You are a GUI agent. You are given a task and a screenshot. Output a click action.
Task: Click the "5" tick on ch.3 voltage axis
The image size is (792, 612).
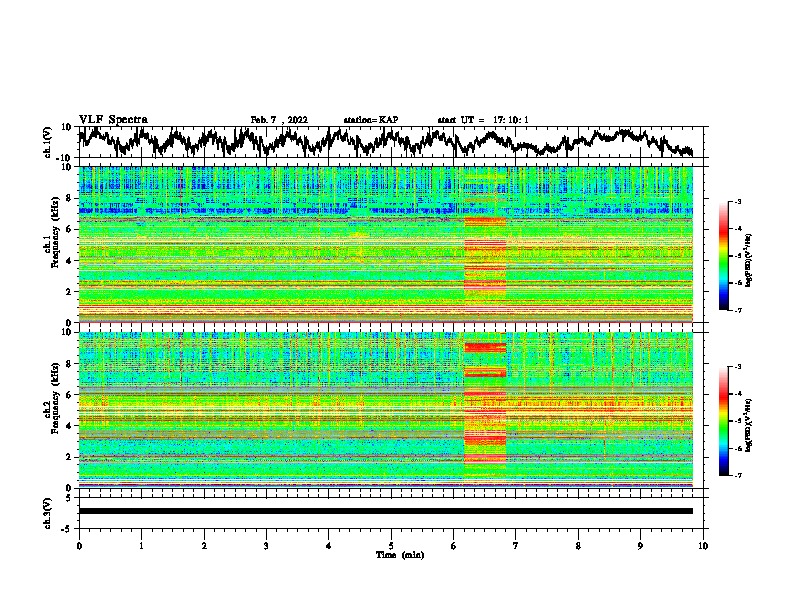coord(70,498)
